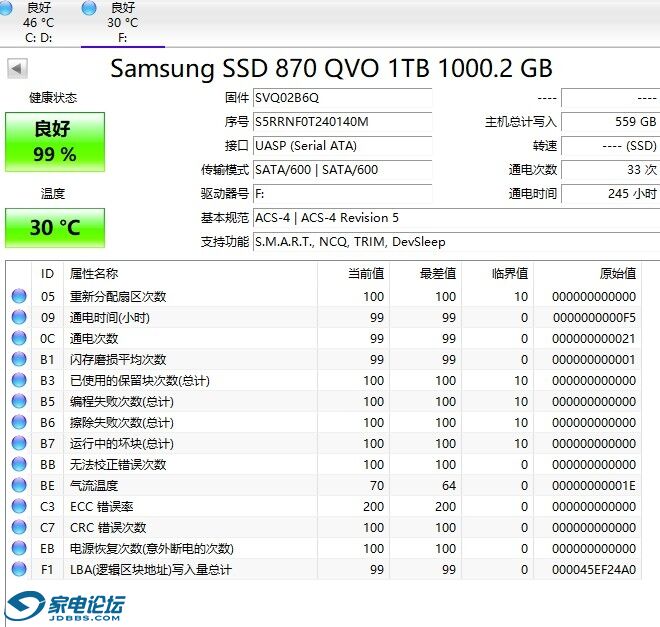
Task: Click the drive letter field F:
Action: pyautogui.click(x=342, y=194)
